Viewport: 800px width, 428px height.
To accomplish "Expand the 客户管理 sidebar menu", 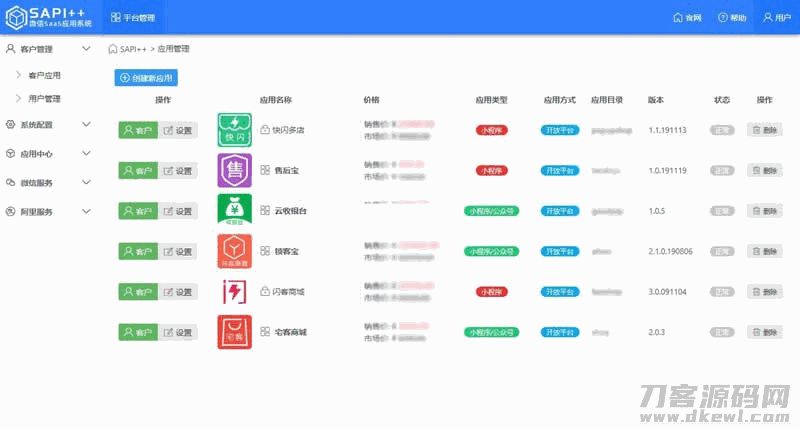I will 47,48.
